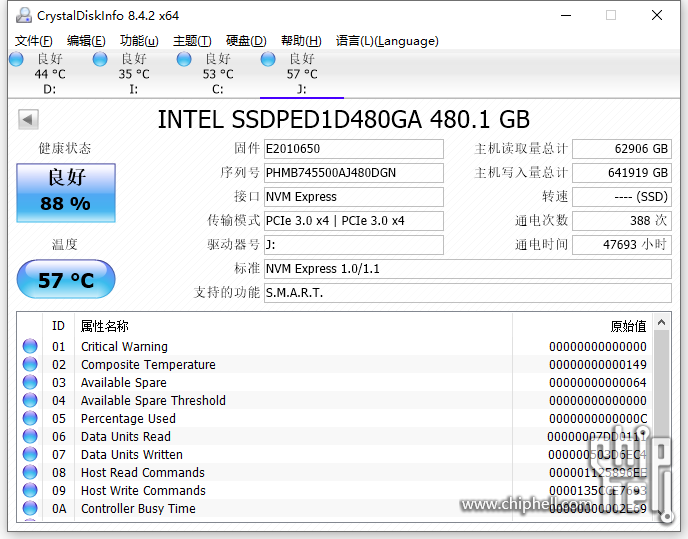Click the features field S.M.A.R.T.

click(x=468, y=293)
